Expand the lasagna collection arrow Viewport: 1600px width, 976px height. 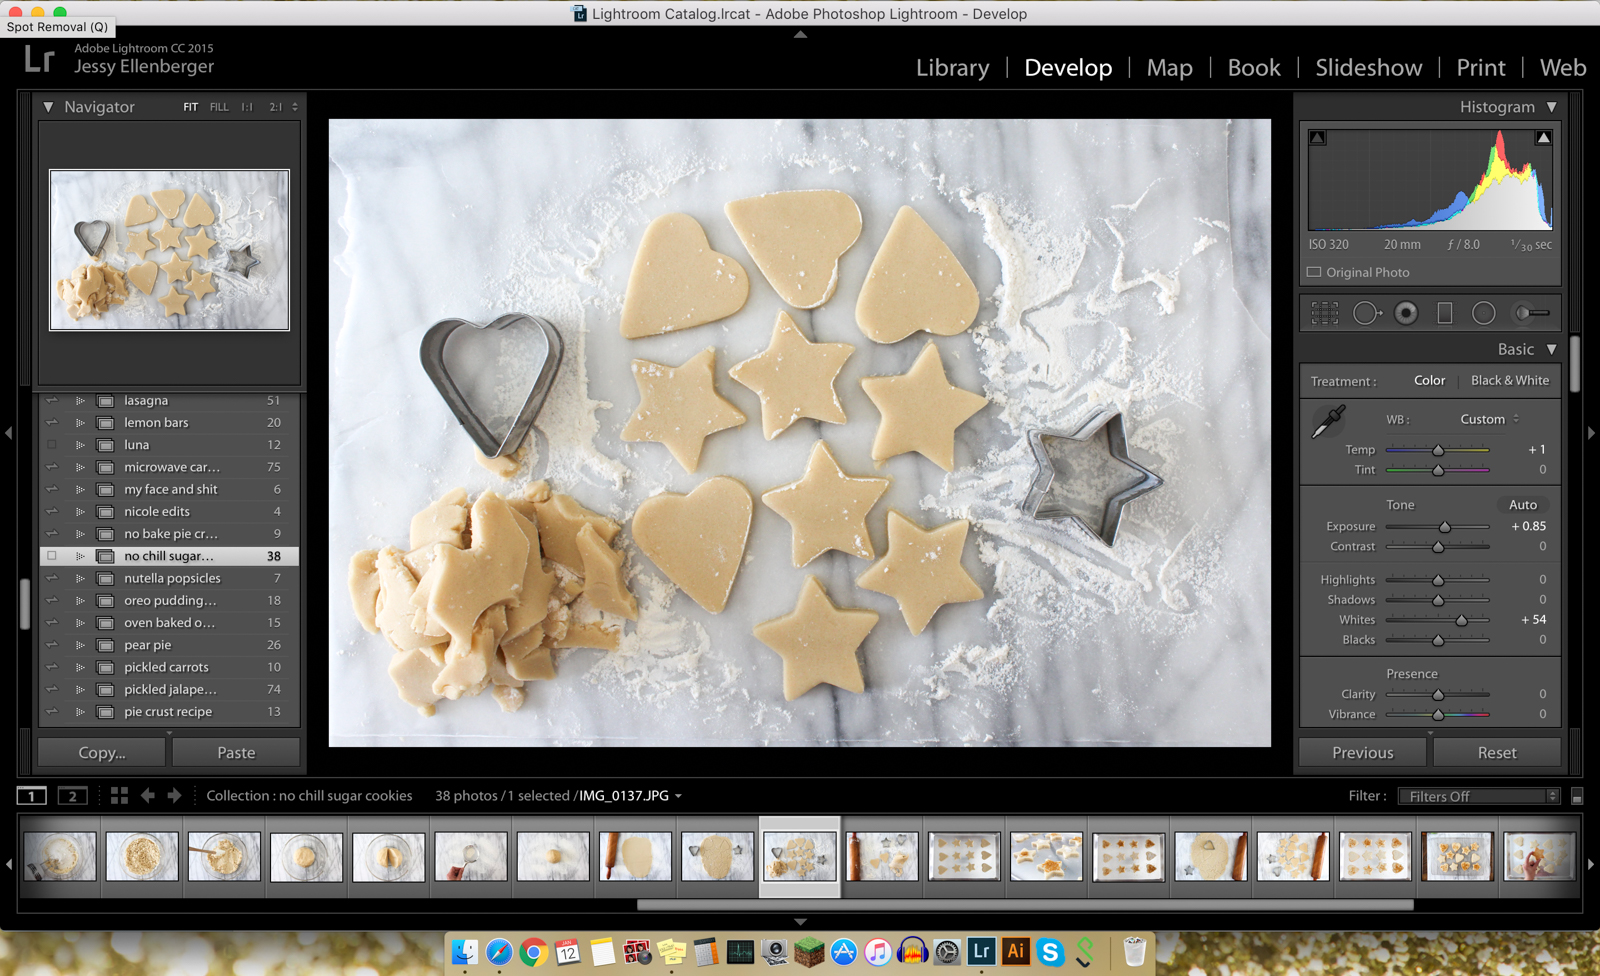click(80, 401)
